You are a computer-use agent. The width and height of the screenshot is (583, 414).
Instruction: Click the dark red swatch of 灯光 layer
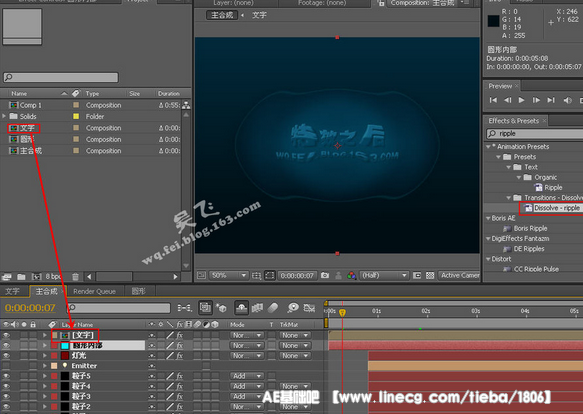click(x=65, y=356)
